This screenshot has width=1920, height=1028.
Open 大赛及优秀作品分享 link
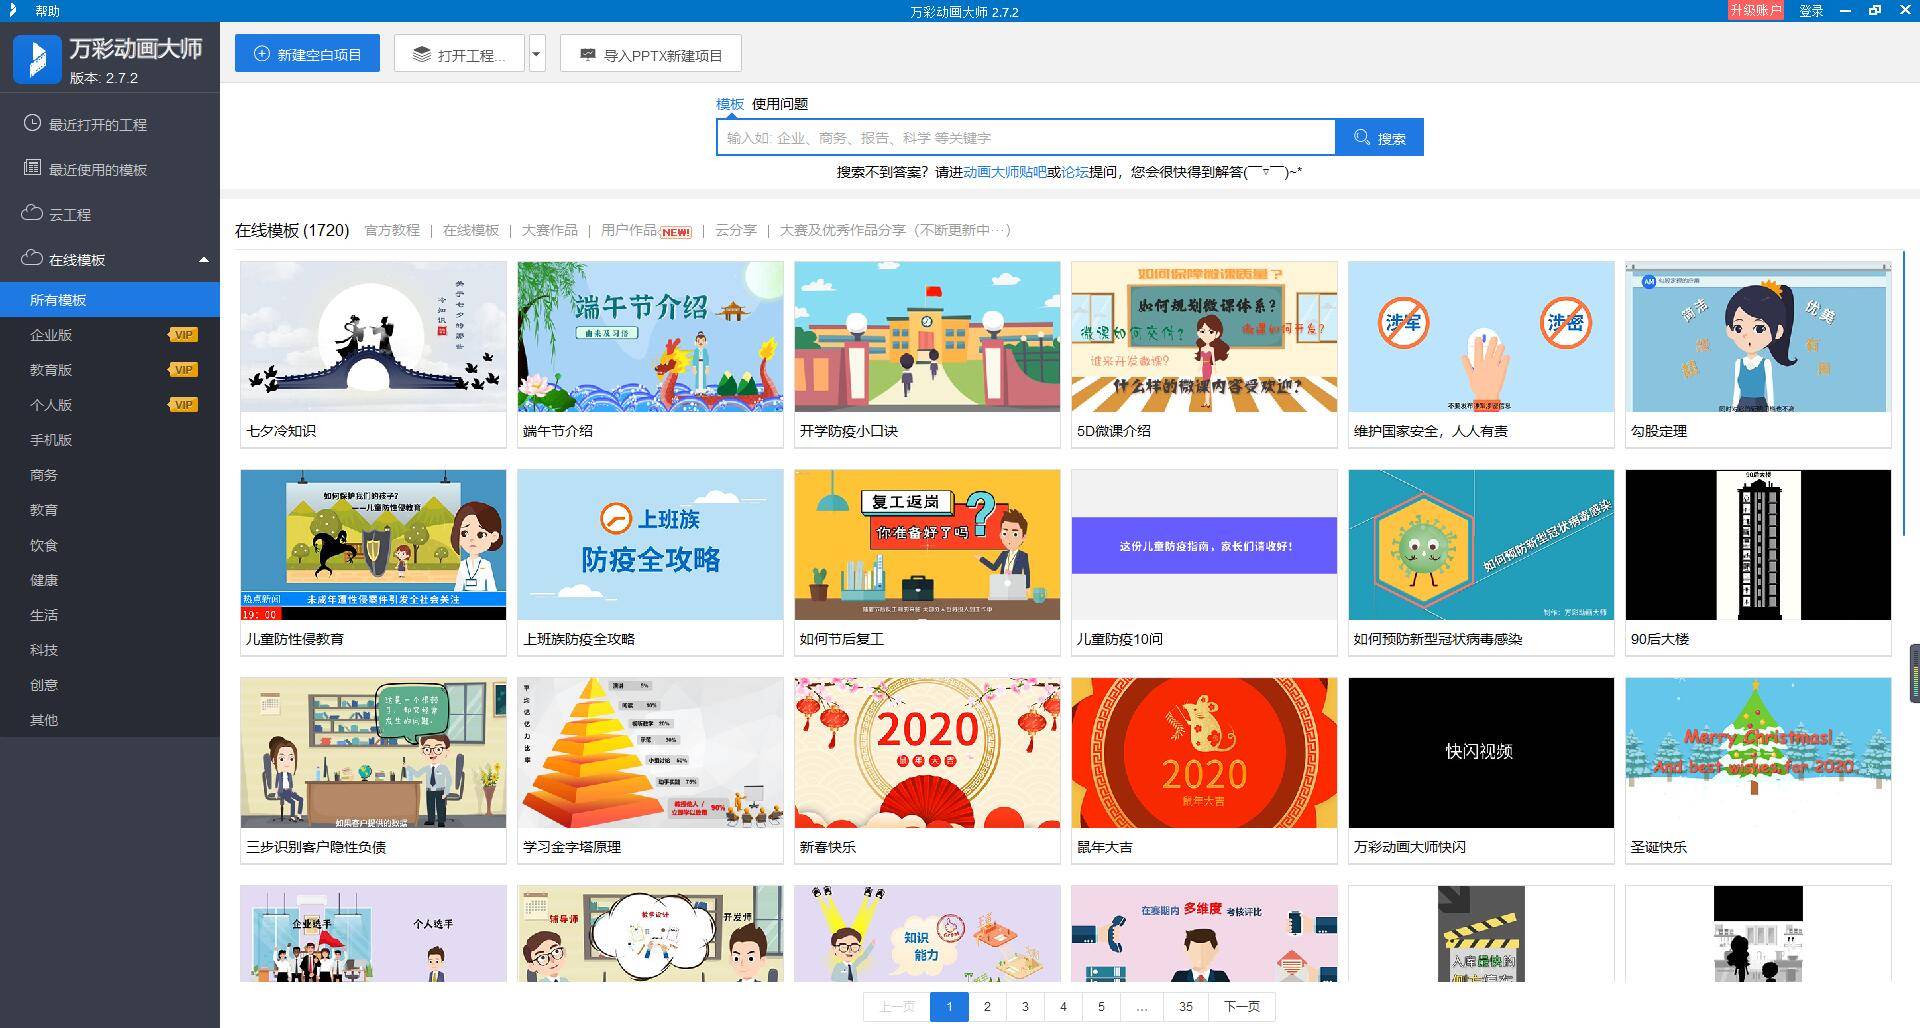point(895,230)
